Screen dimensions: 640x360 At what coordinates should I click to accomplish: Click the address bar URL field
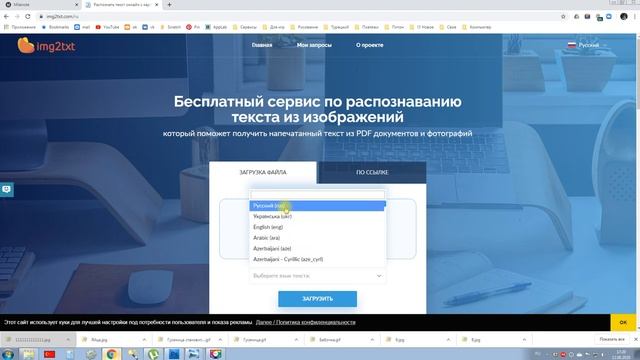tap(298, 16)
